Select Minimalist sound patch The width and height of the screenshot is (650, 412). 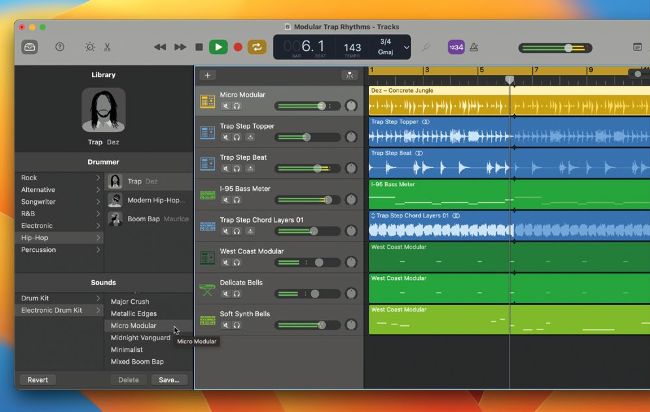click(x=148, y=350)
